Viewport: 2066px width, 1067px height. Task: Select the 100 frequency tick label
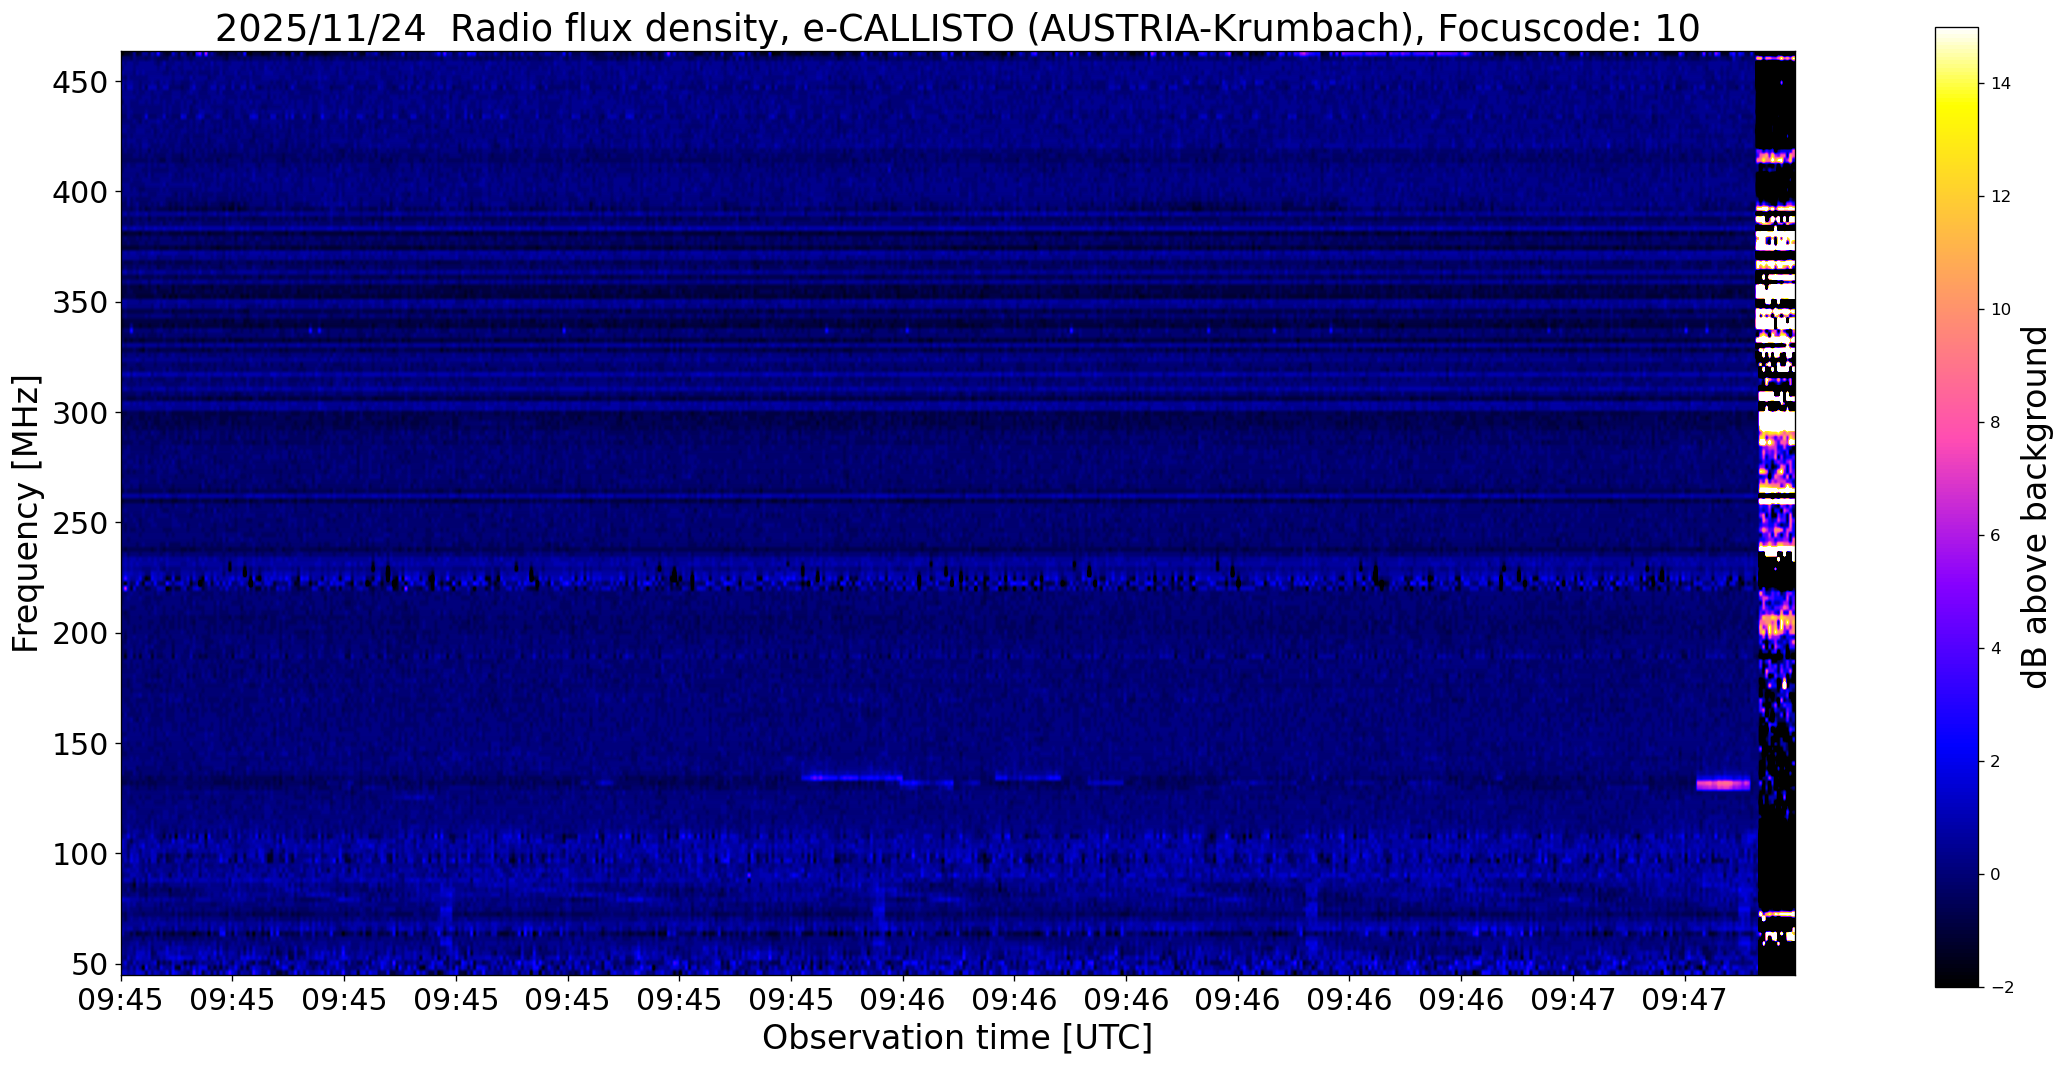point(79,854)
